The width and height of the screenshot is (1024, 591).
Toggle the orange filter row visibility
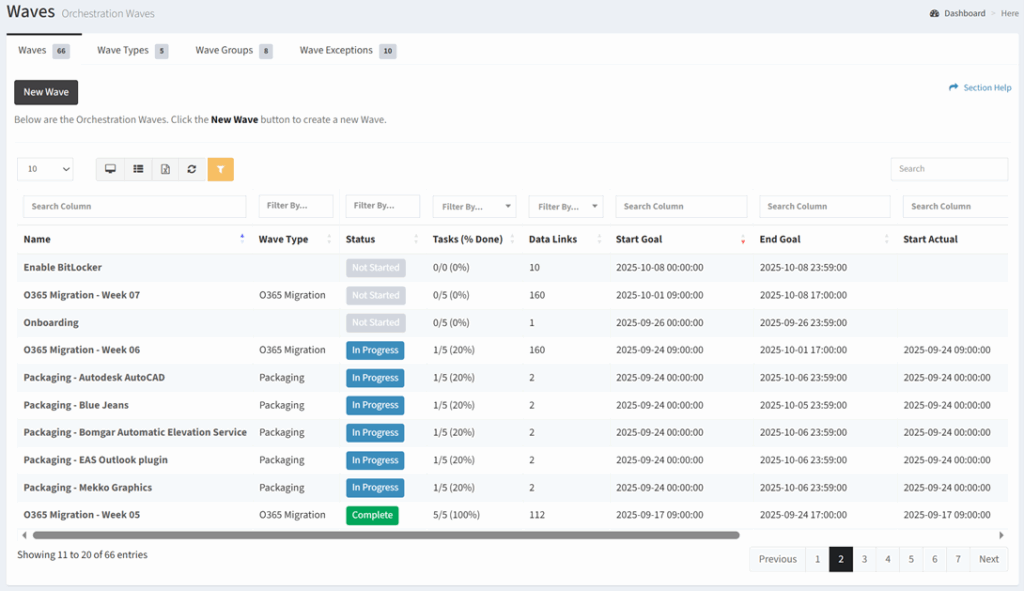pyautogui.click(x=220, y=169)
